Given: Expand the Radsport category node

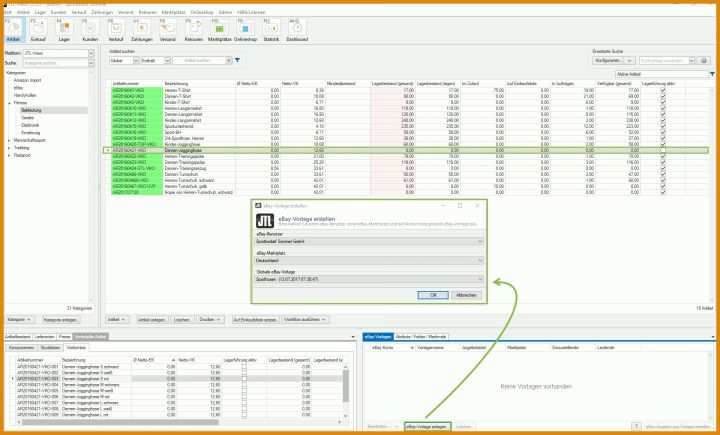Looking at the screenshot, I should [9, 155].
